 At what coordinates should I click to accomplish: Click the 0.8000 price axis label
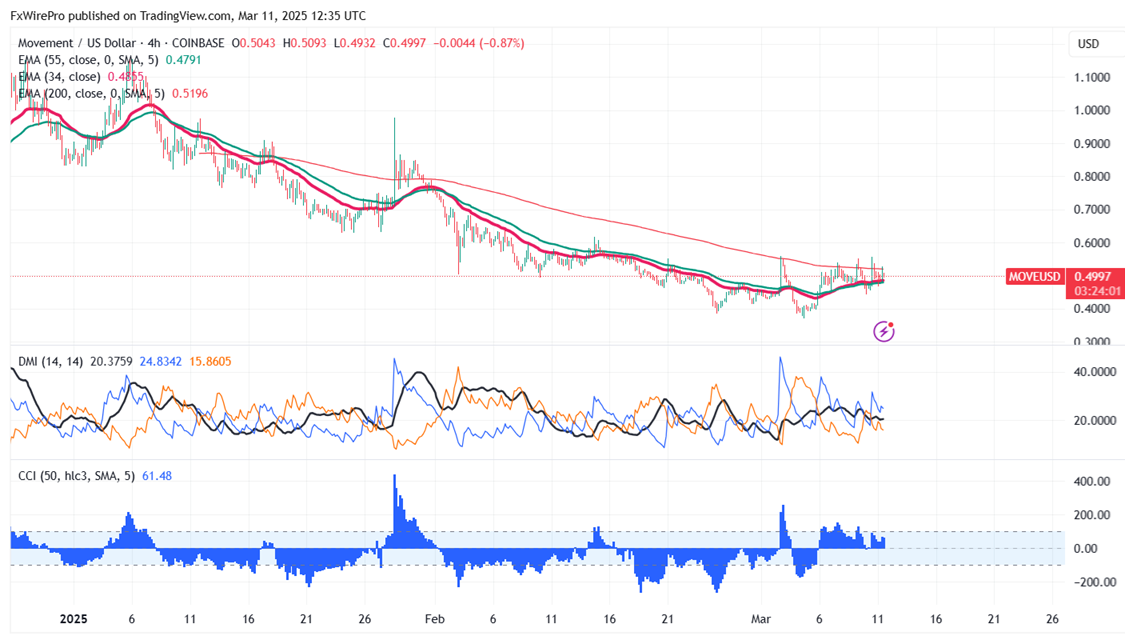[x=1092, y=177]
